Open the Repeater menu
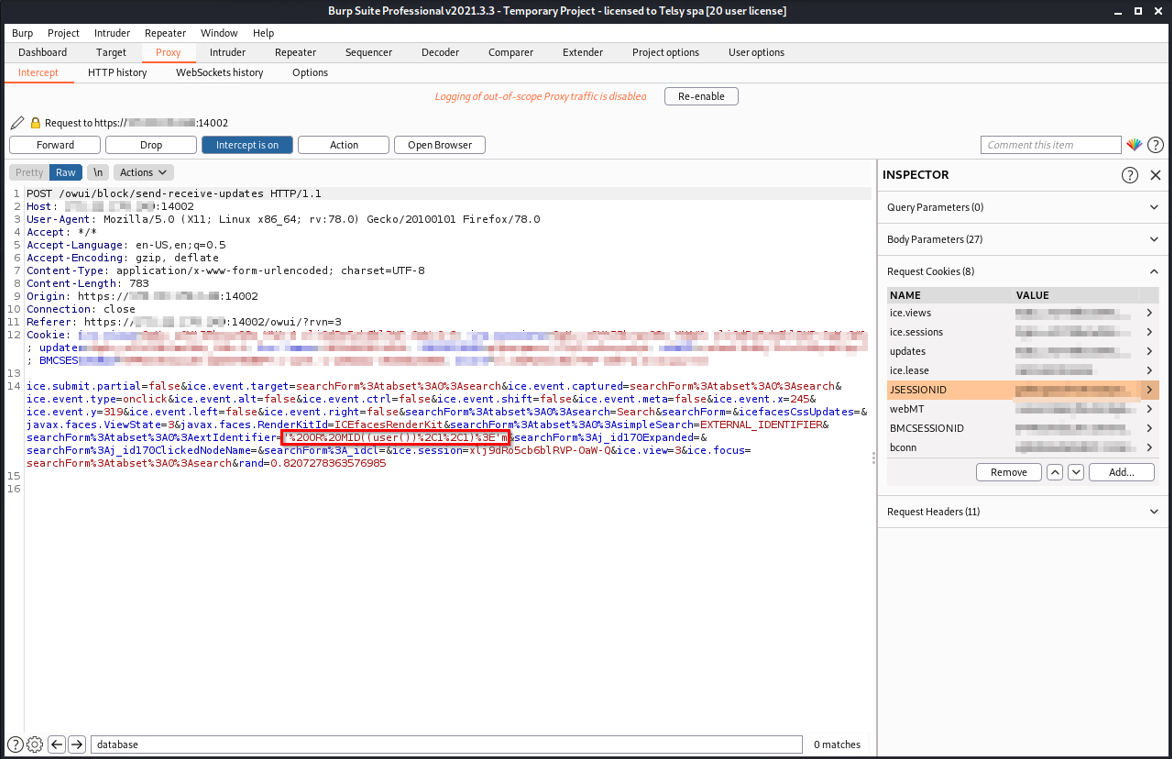The width and height of the screenshot is (1172, 759). pyautogui.click(x=165, y=33)
